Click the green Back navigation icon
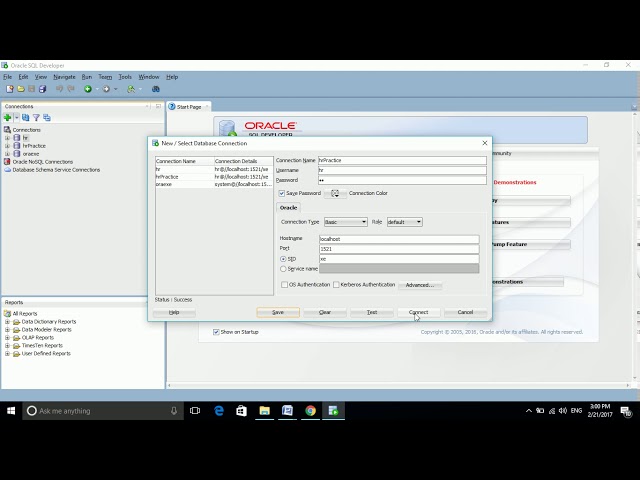This screenshot has width=640, height=480. pyautogui.click(x=88, y=89)
